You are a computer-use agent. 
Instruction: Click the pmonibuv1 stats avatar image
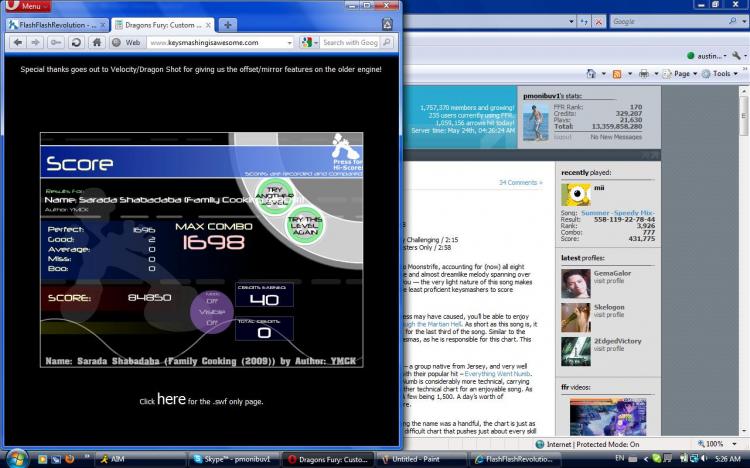click(x=536, y=122)
